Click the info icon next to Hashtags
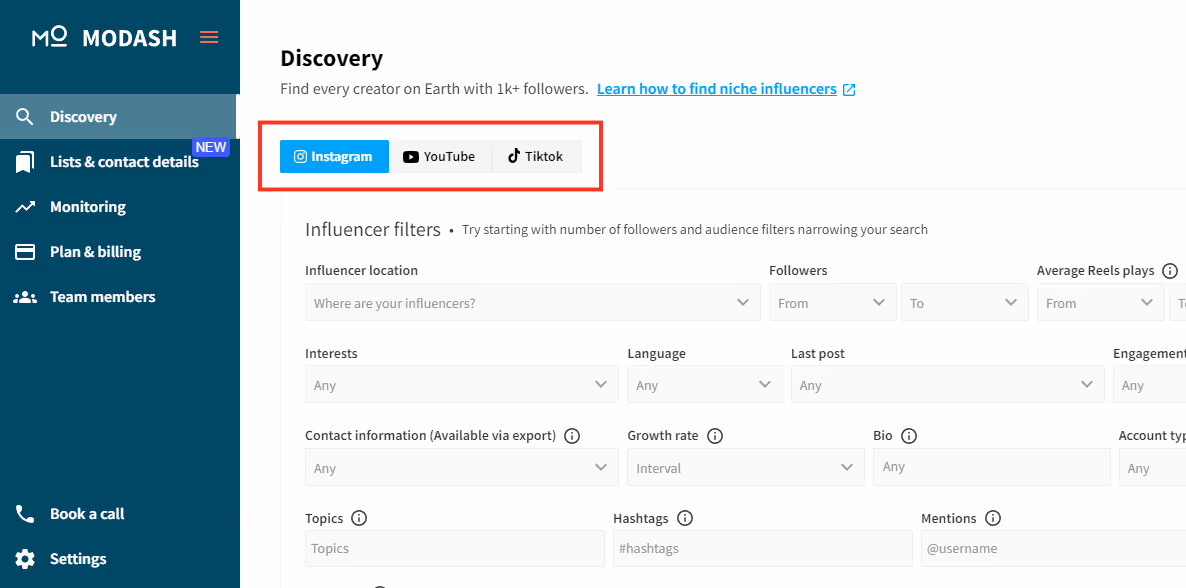 point(685,518)
